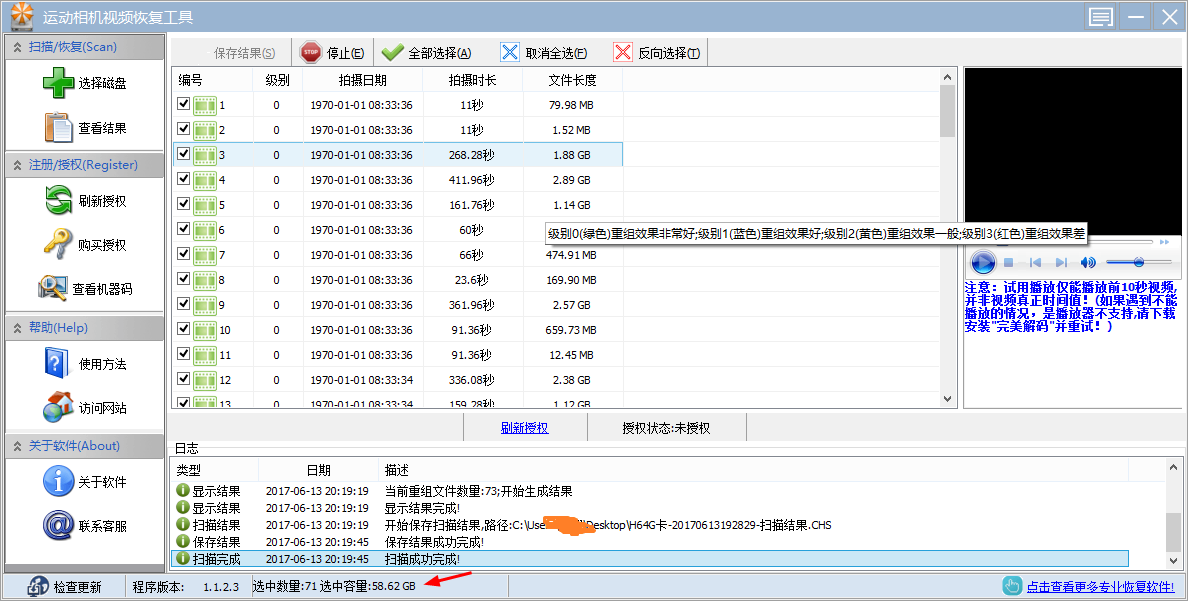Collapse the Scan section header
Viewport: 1188px width, 601px height.
pyautogui.click(x=85, y=47)
